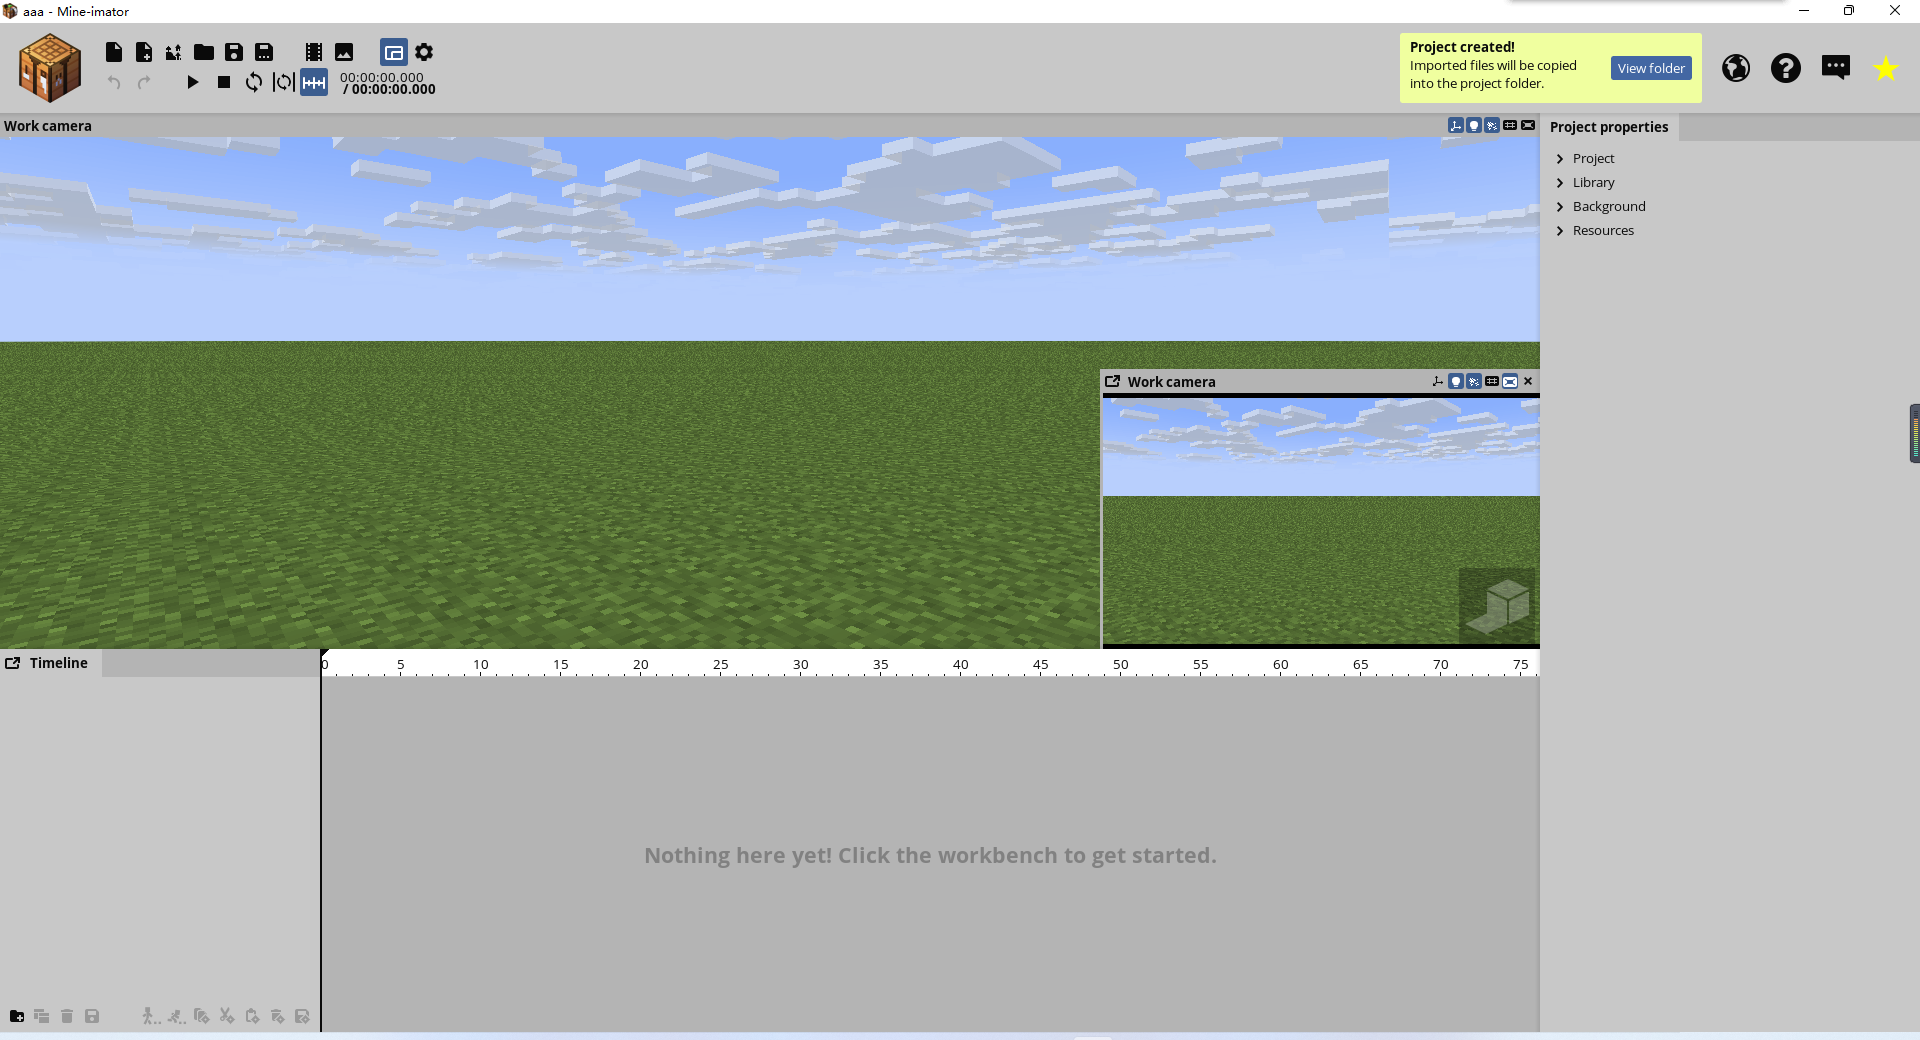Open help with the question mark icon
1920x1040 pixels.
[1786, 68]
